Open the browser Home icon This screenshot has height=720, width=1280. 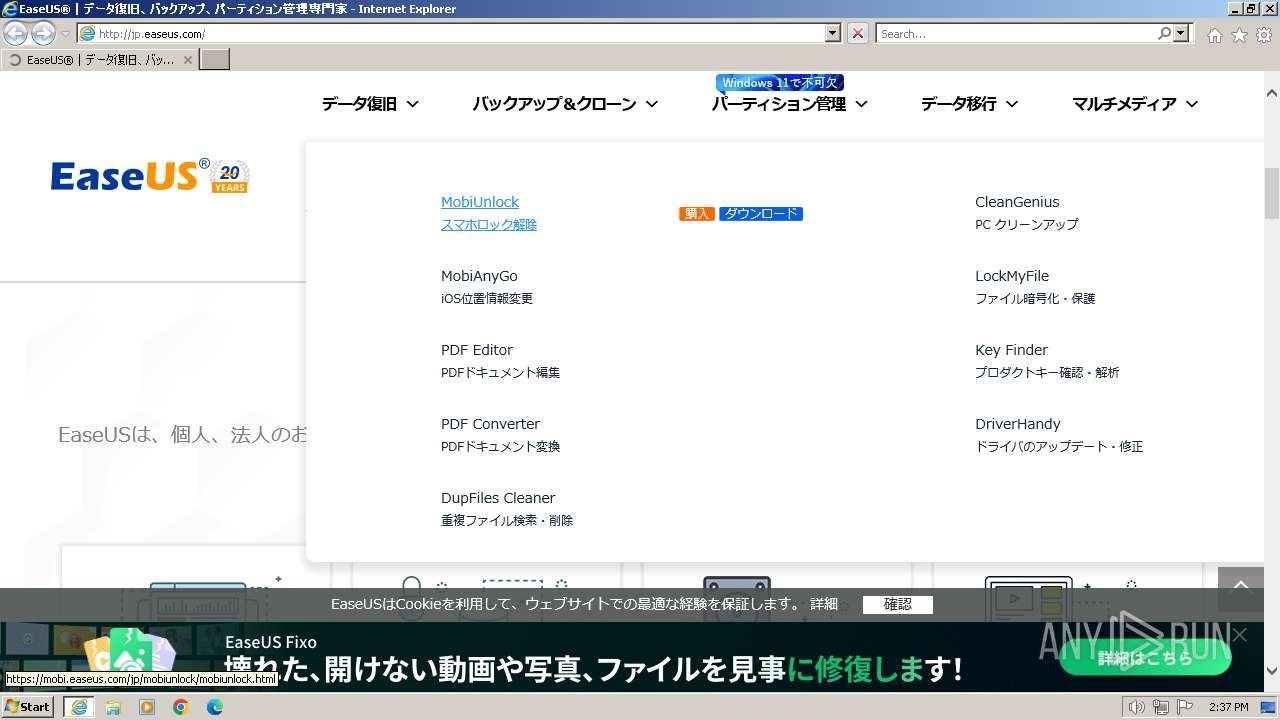(x=1214, y=35)
